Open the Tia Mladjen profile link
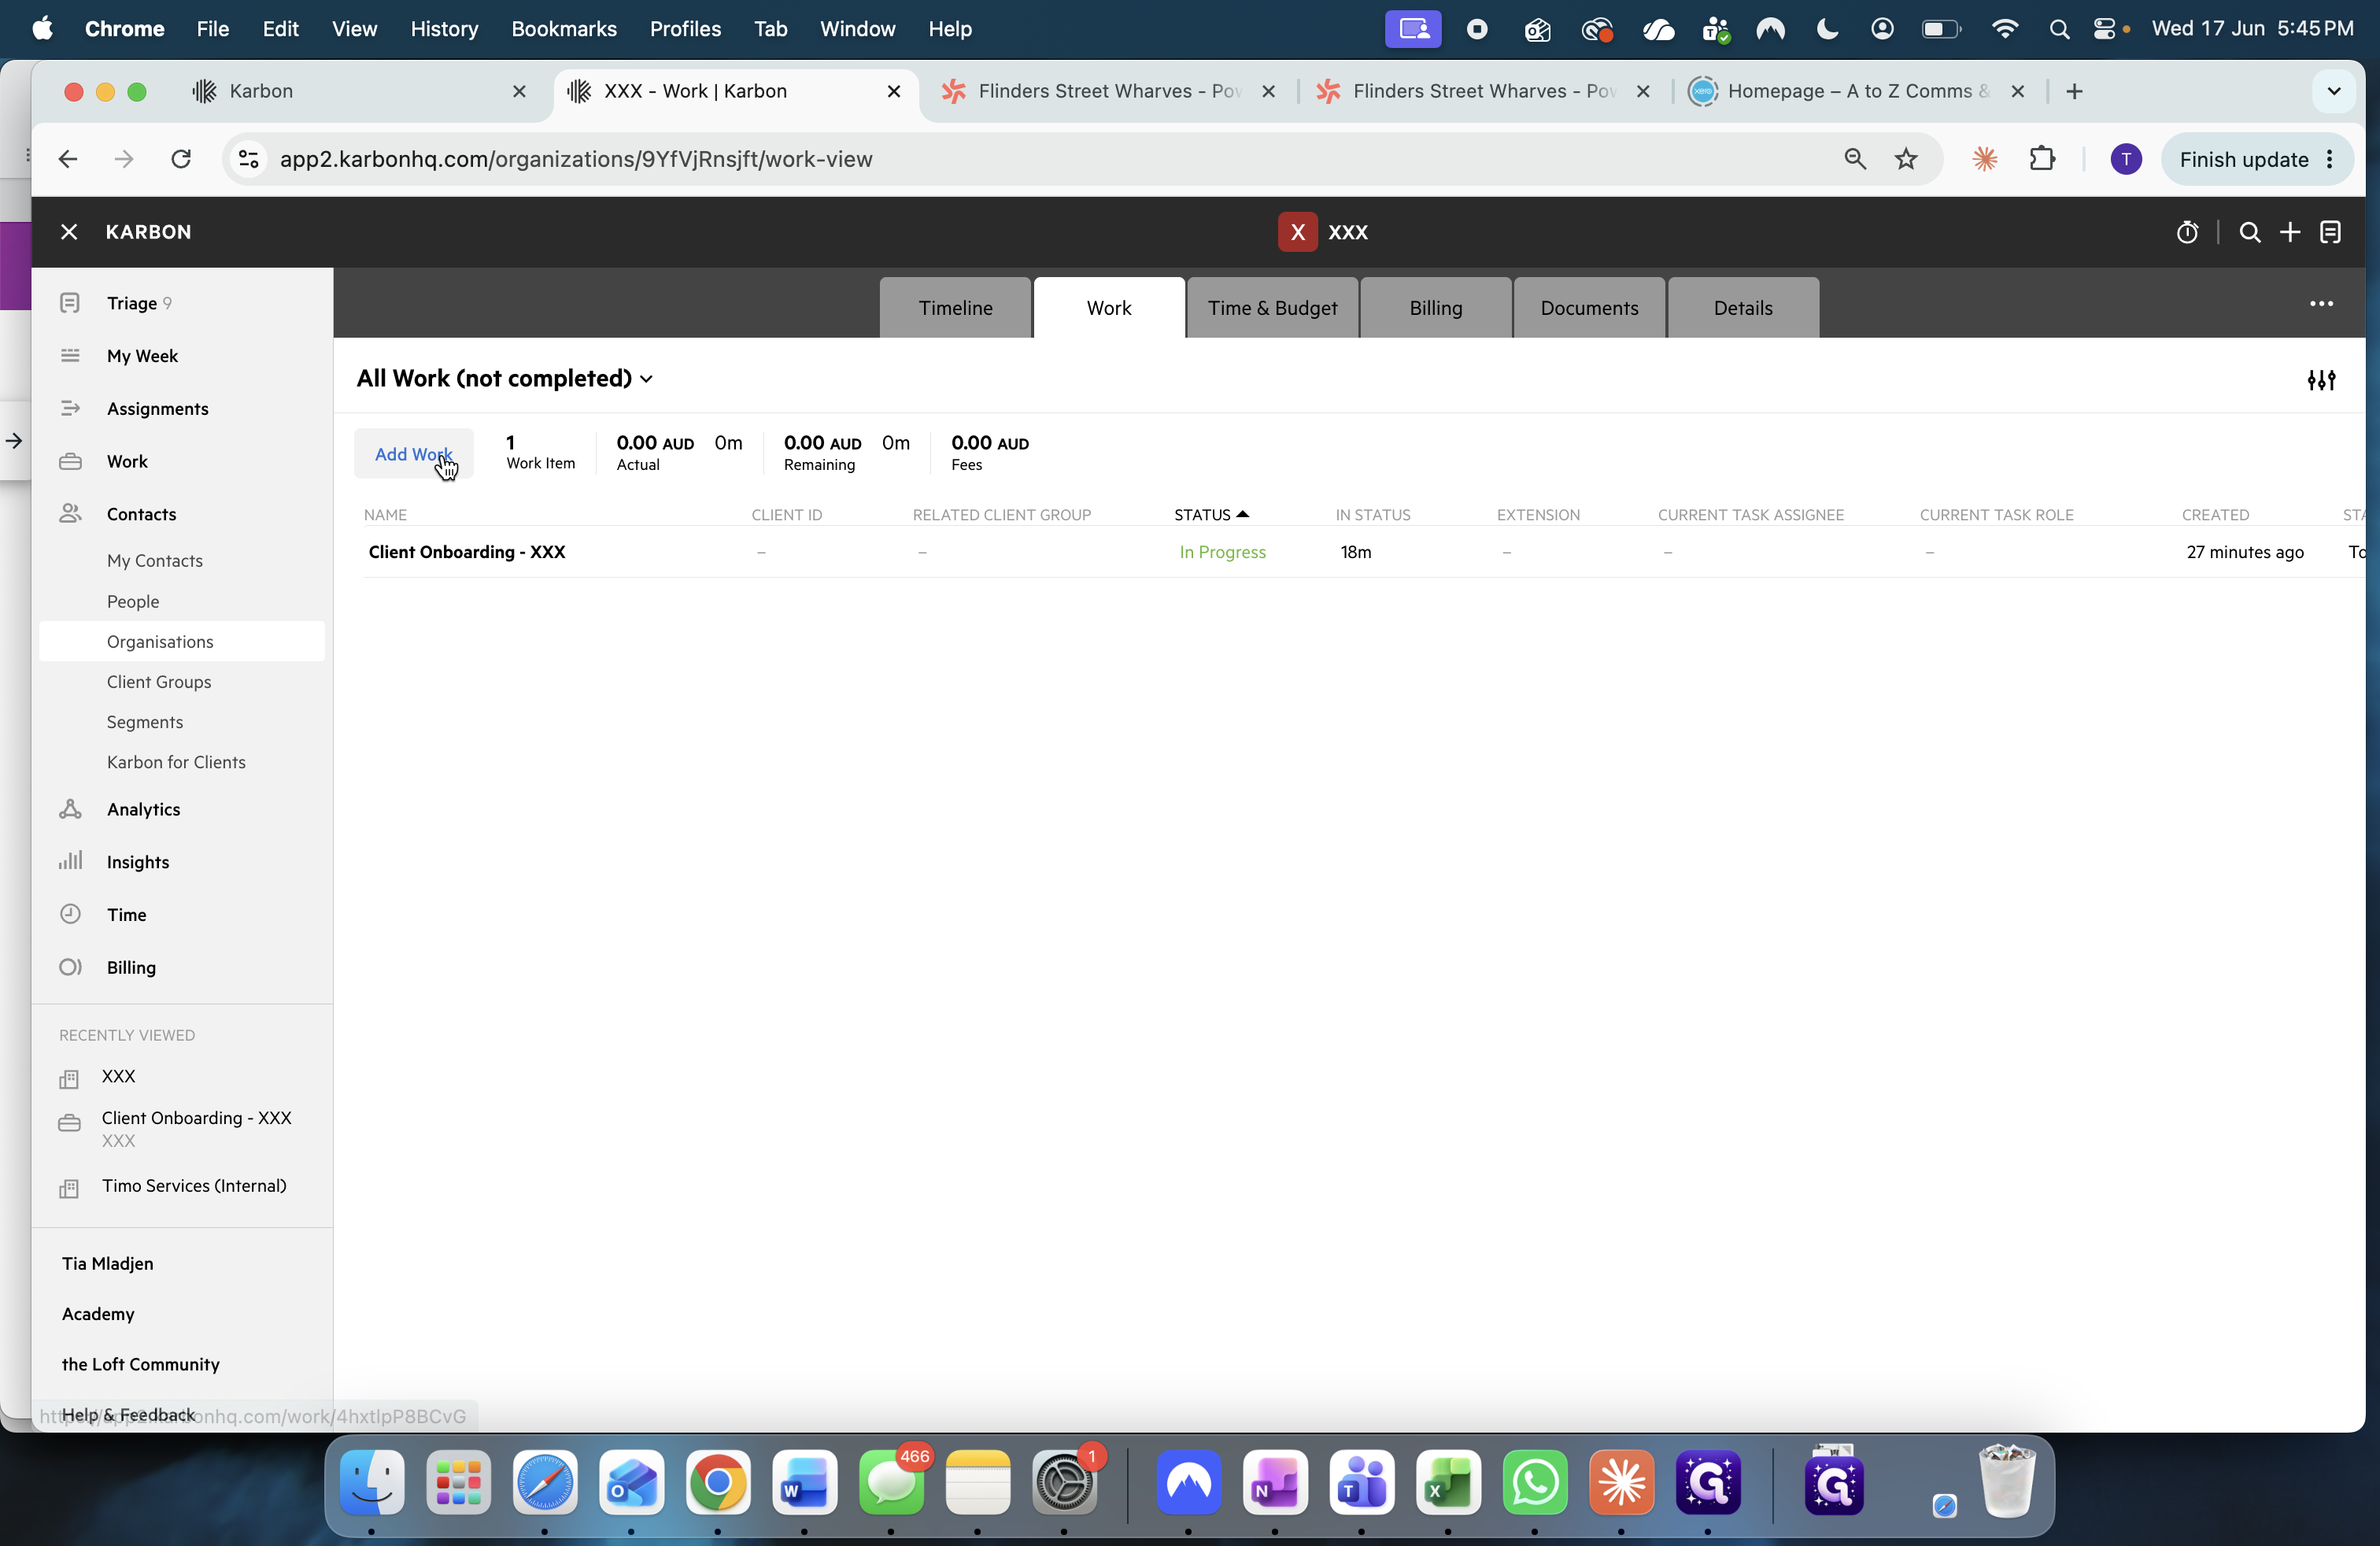 [108, 1263]
